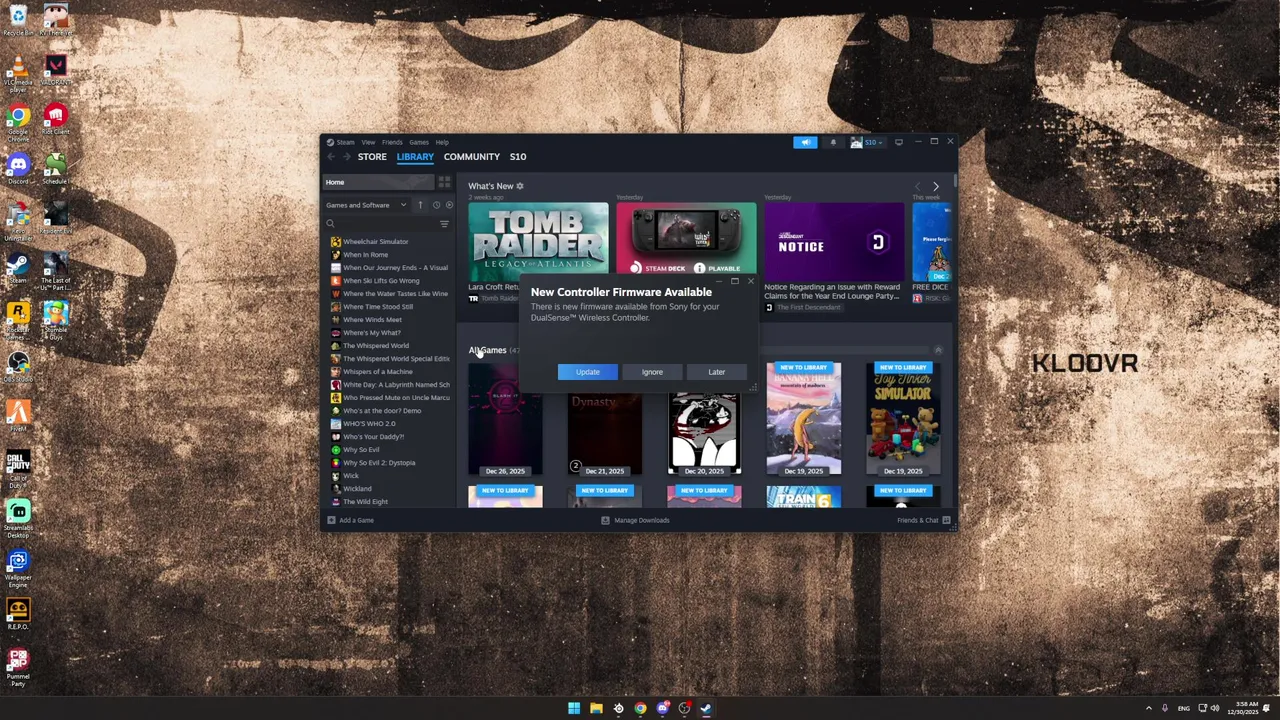Open the notifications bell icon
This screenshot has width=1280, height=720.
click(832, 142)
